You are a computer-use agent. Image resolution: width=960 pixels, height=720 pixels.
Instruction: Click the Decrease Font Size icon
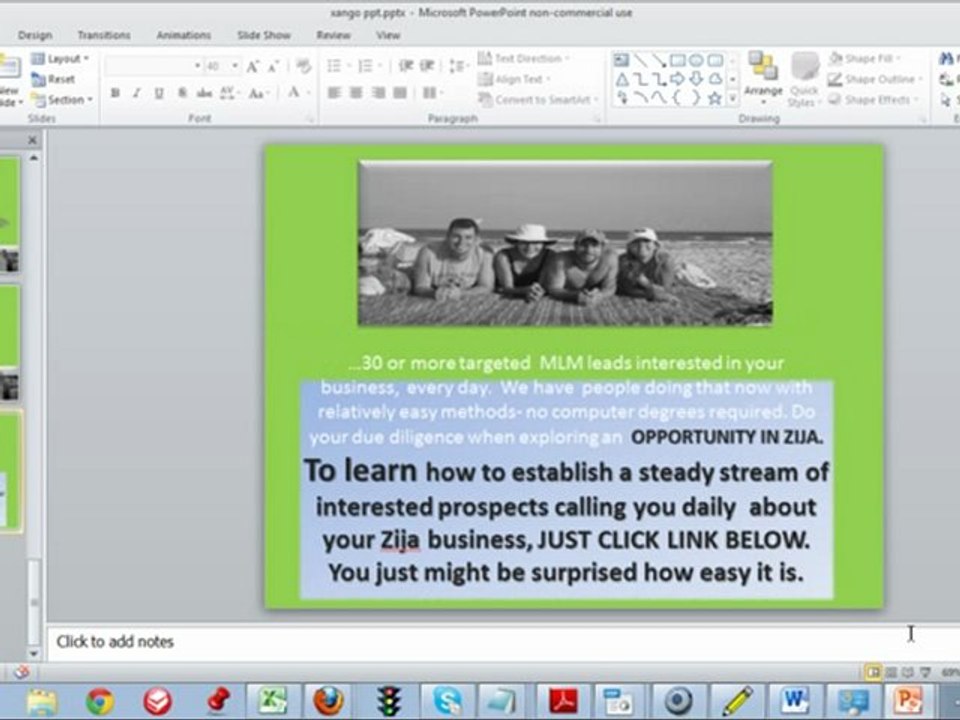[x=274, y=66]
